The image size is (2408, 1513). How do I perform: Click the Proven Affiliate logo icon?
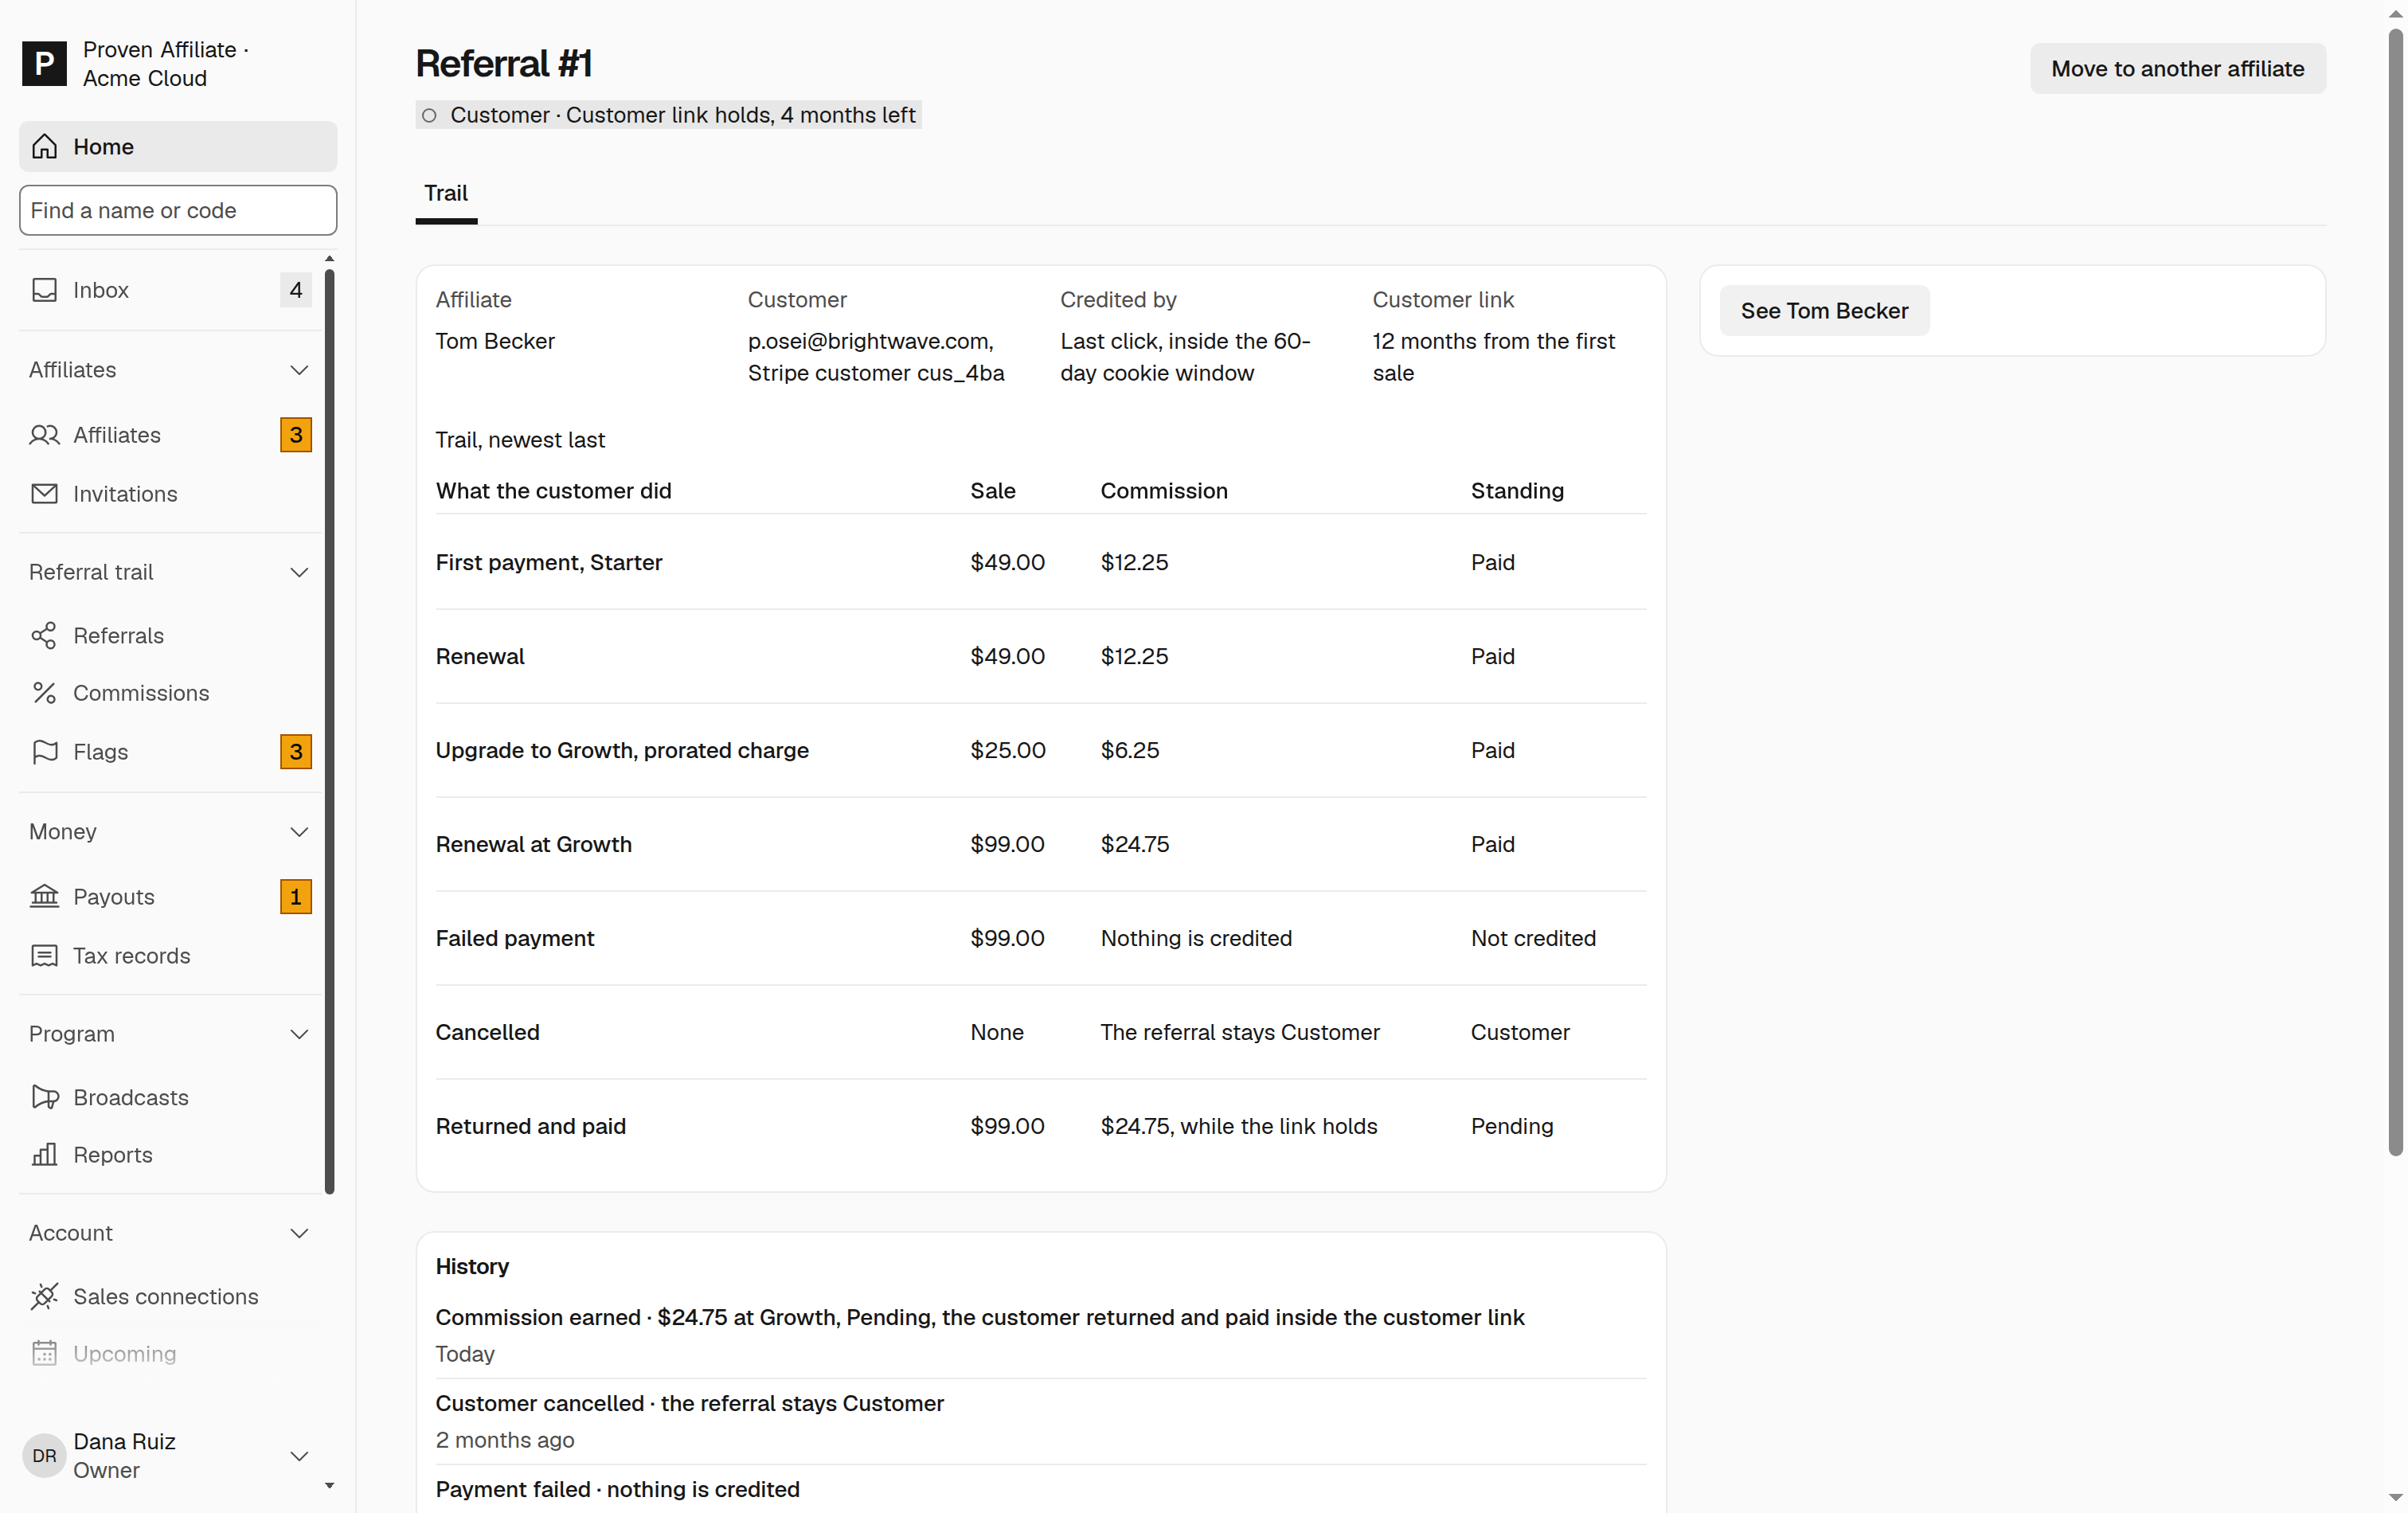click(44, 63)
